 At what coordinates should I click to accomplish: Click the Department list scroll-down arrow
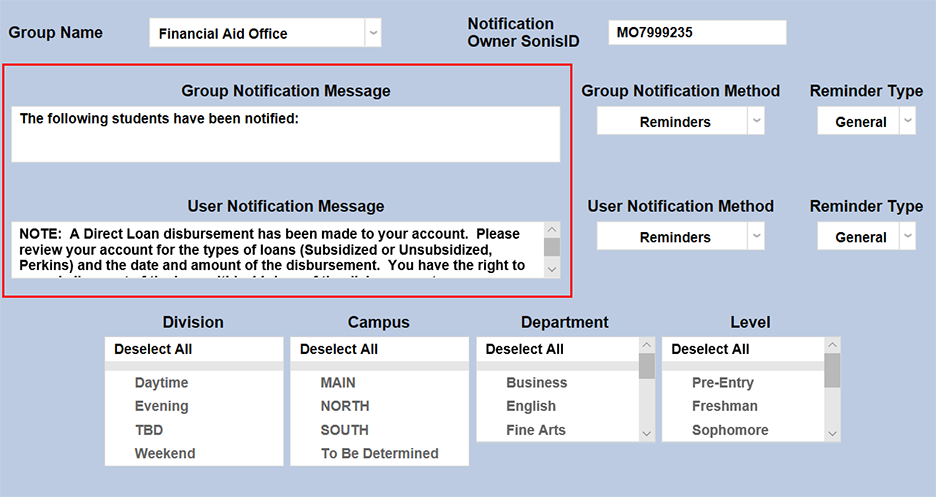pyautogui.click(x=646, y=434)
